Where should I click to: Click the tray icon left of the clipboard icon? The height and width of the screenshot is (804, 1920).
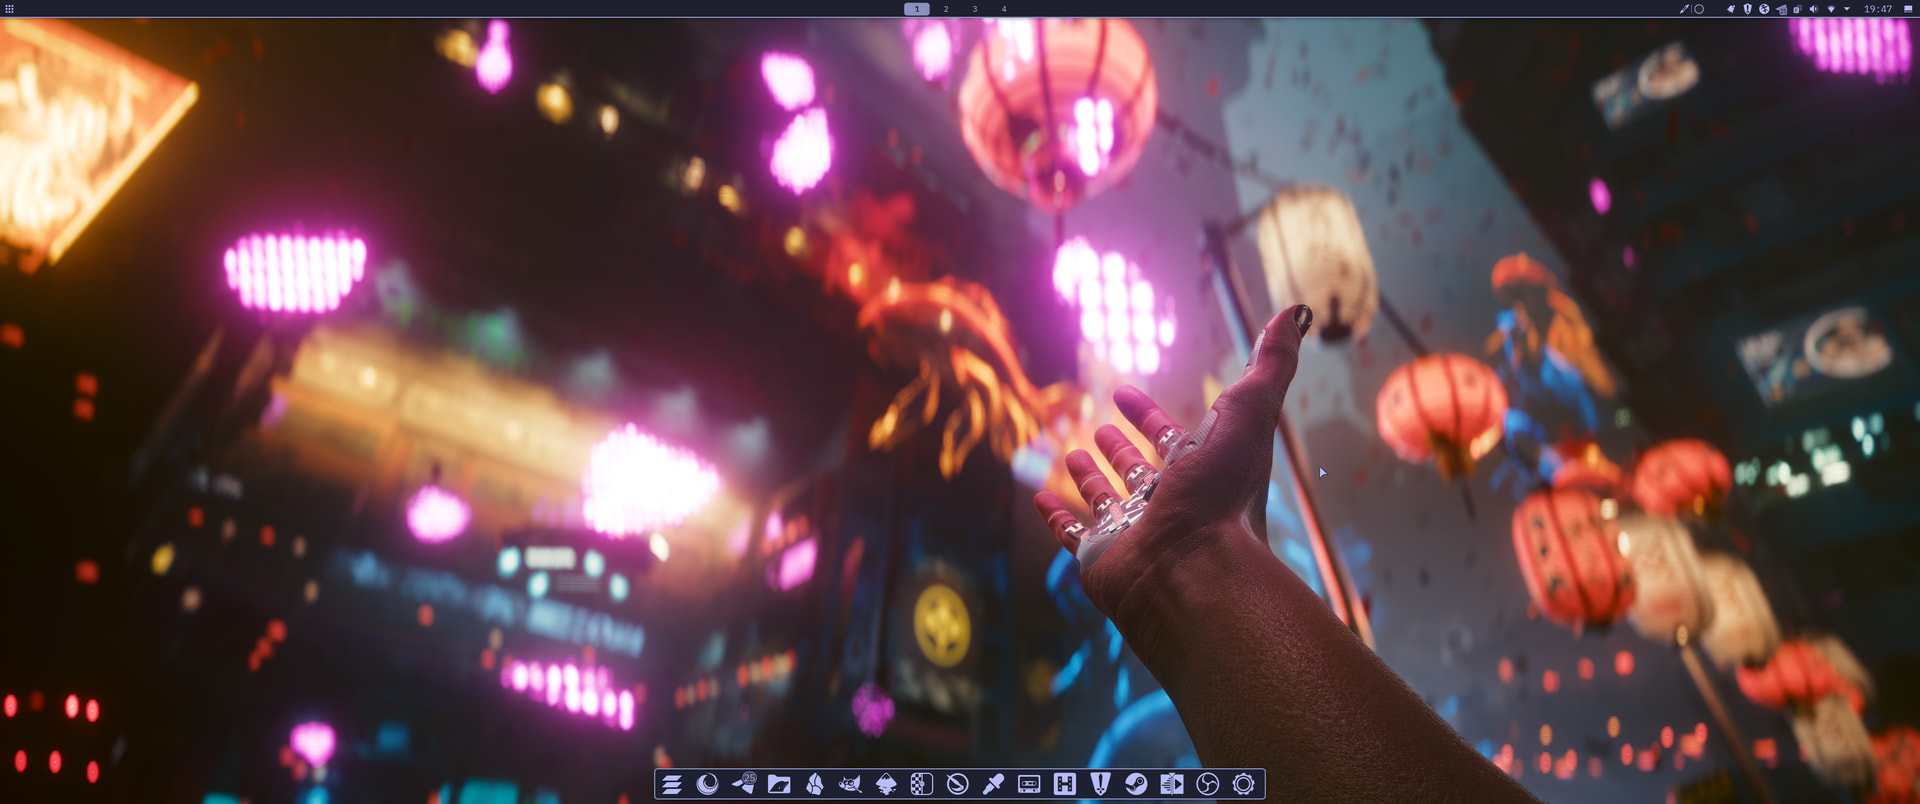1781,9
